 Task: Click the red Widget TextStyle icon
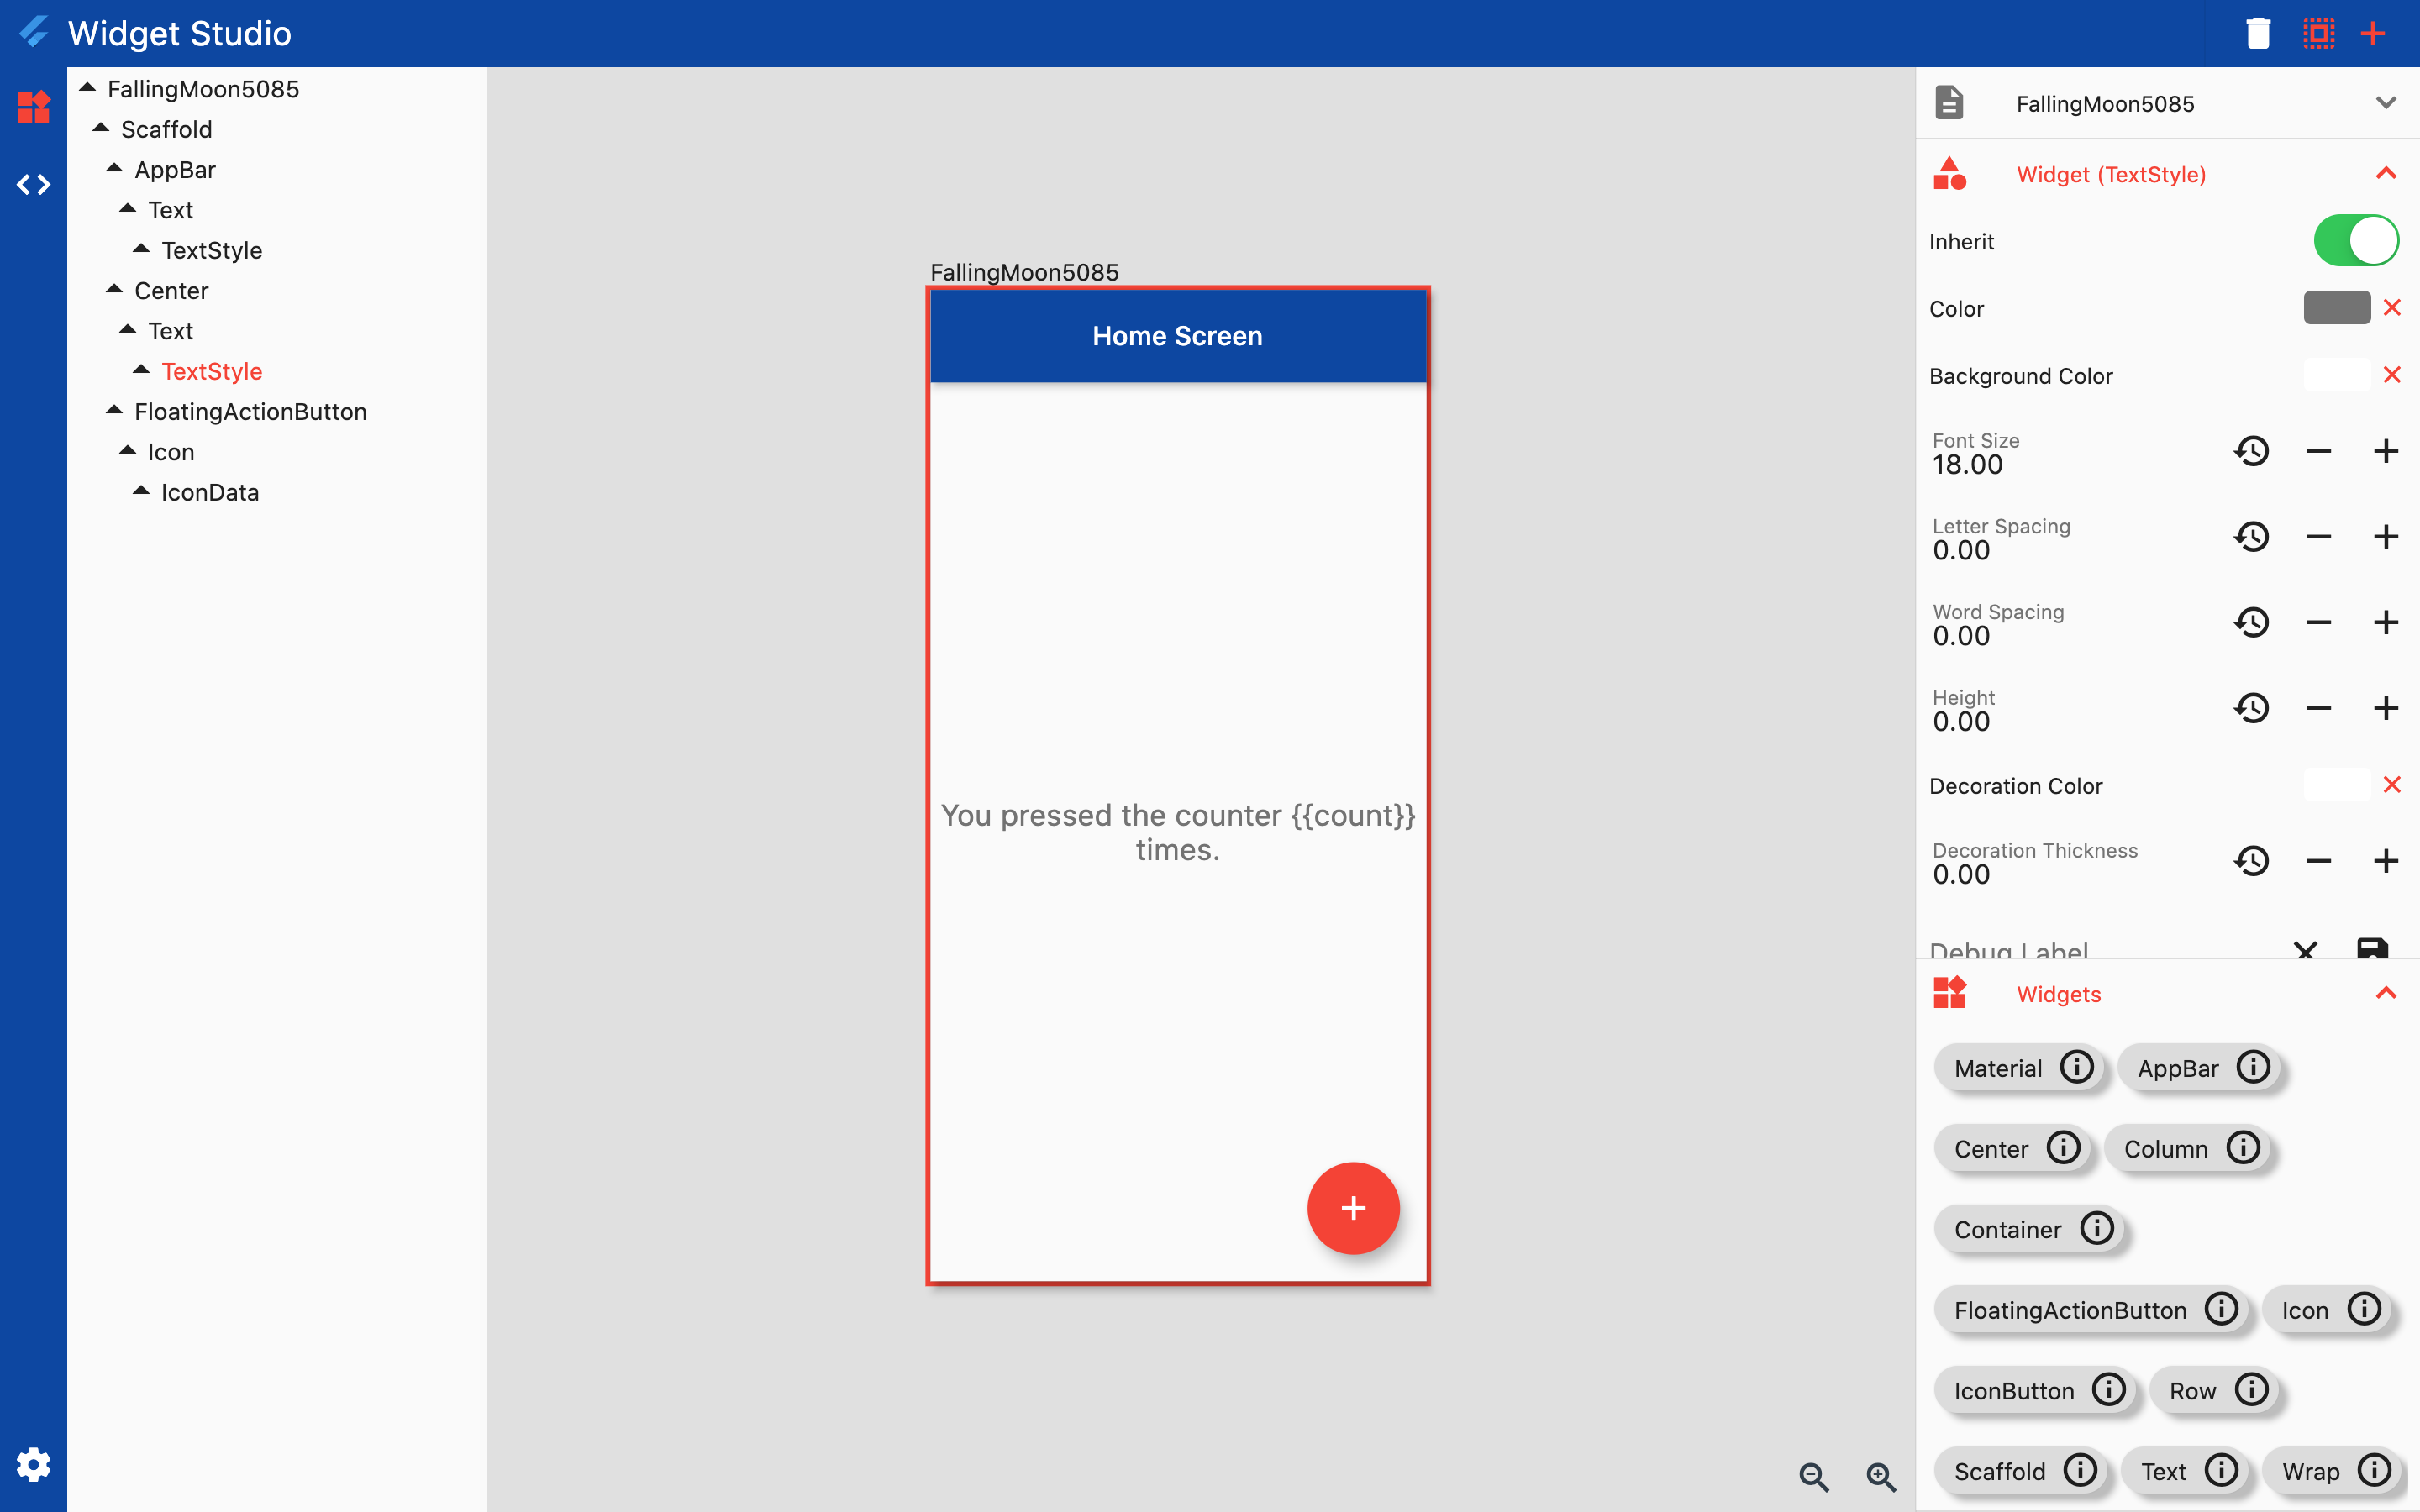pos(1949,172)
